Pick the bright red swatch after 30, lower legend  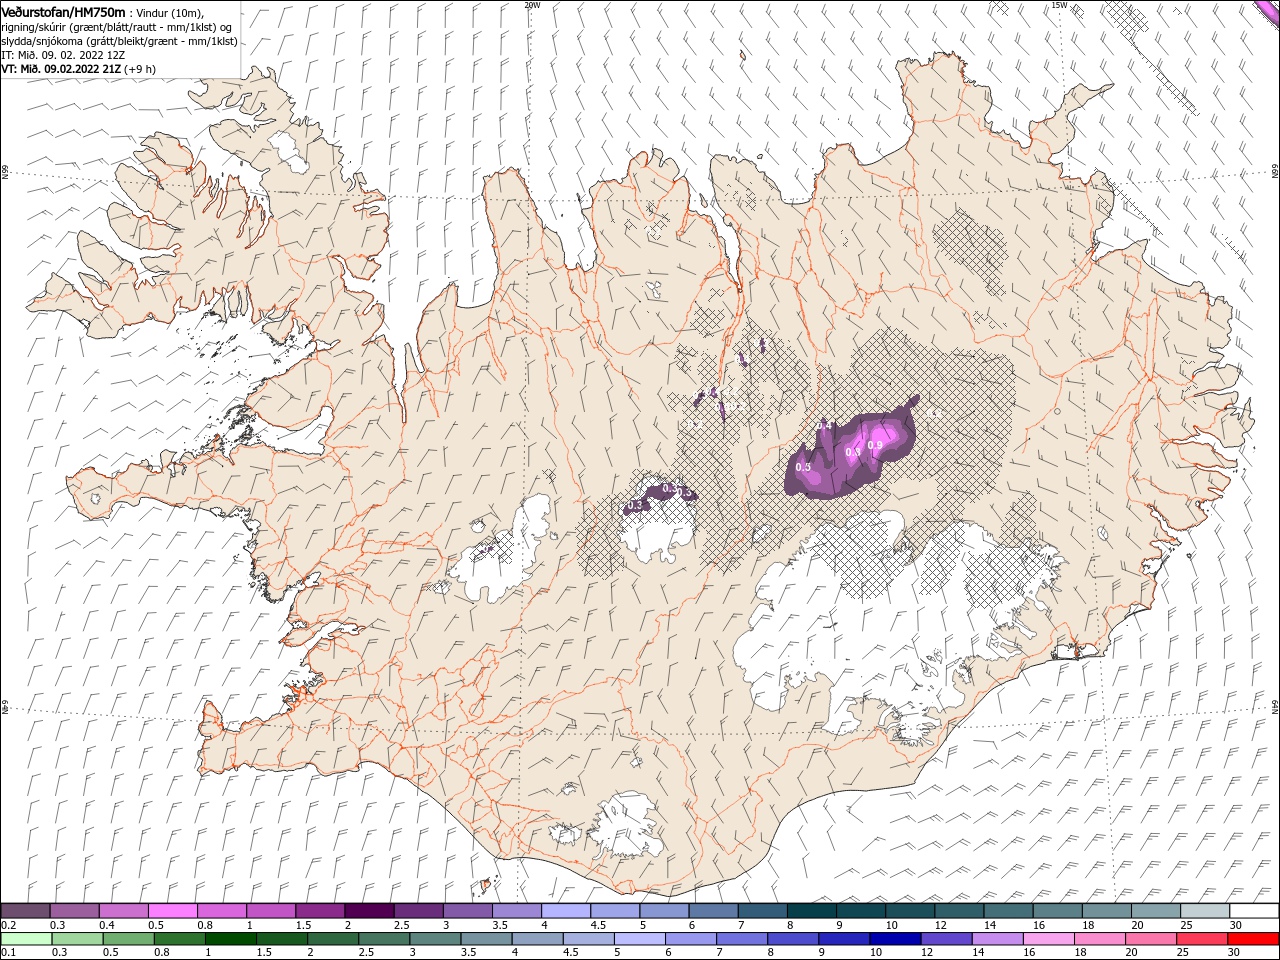coord(1252,939)
